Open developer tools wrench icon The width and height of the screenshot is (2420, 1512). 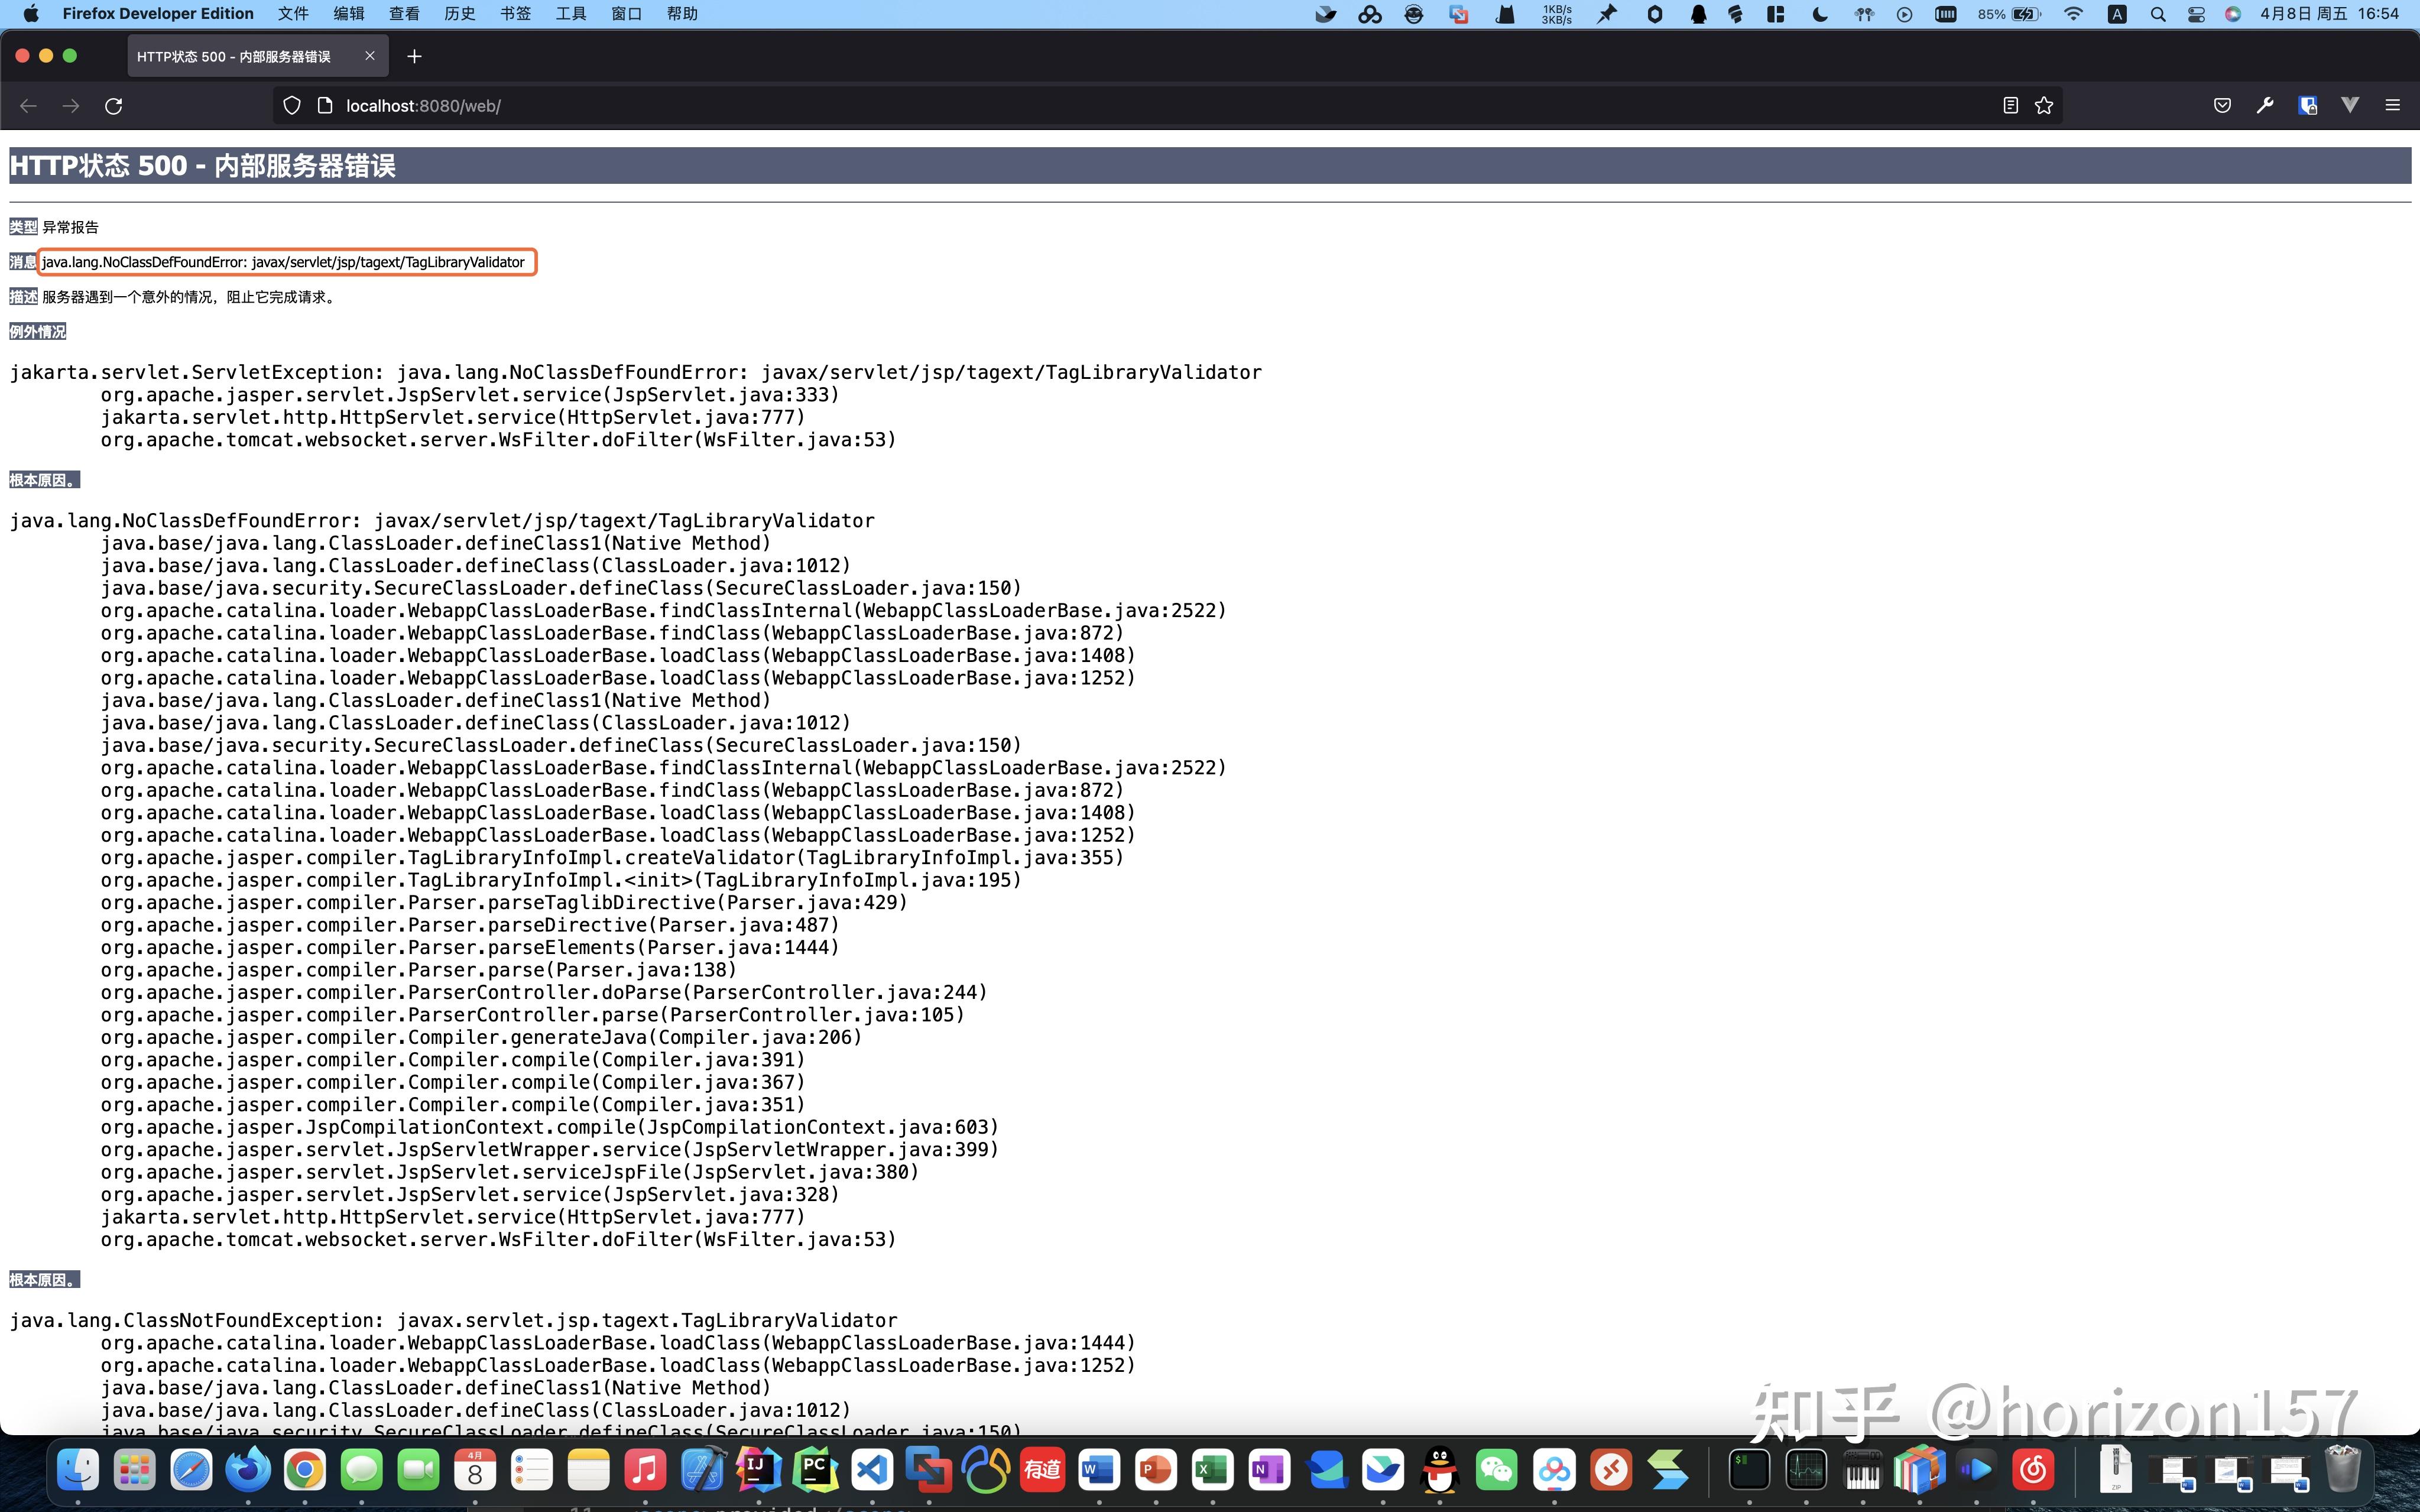(2265, 106)
